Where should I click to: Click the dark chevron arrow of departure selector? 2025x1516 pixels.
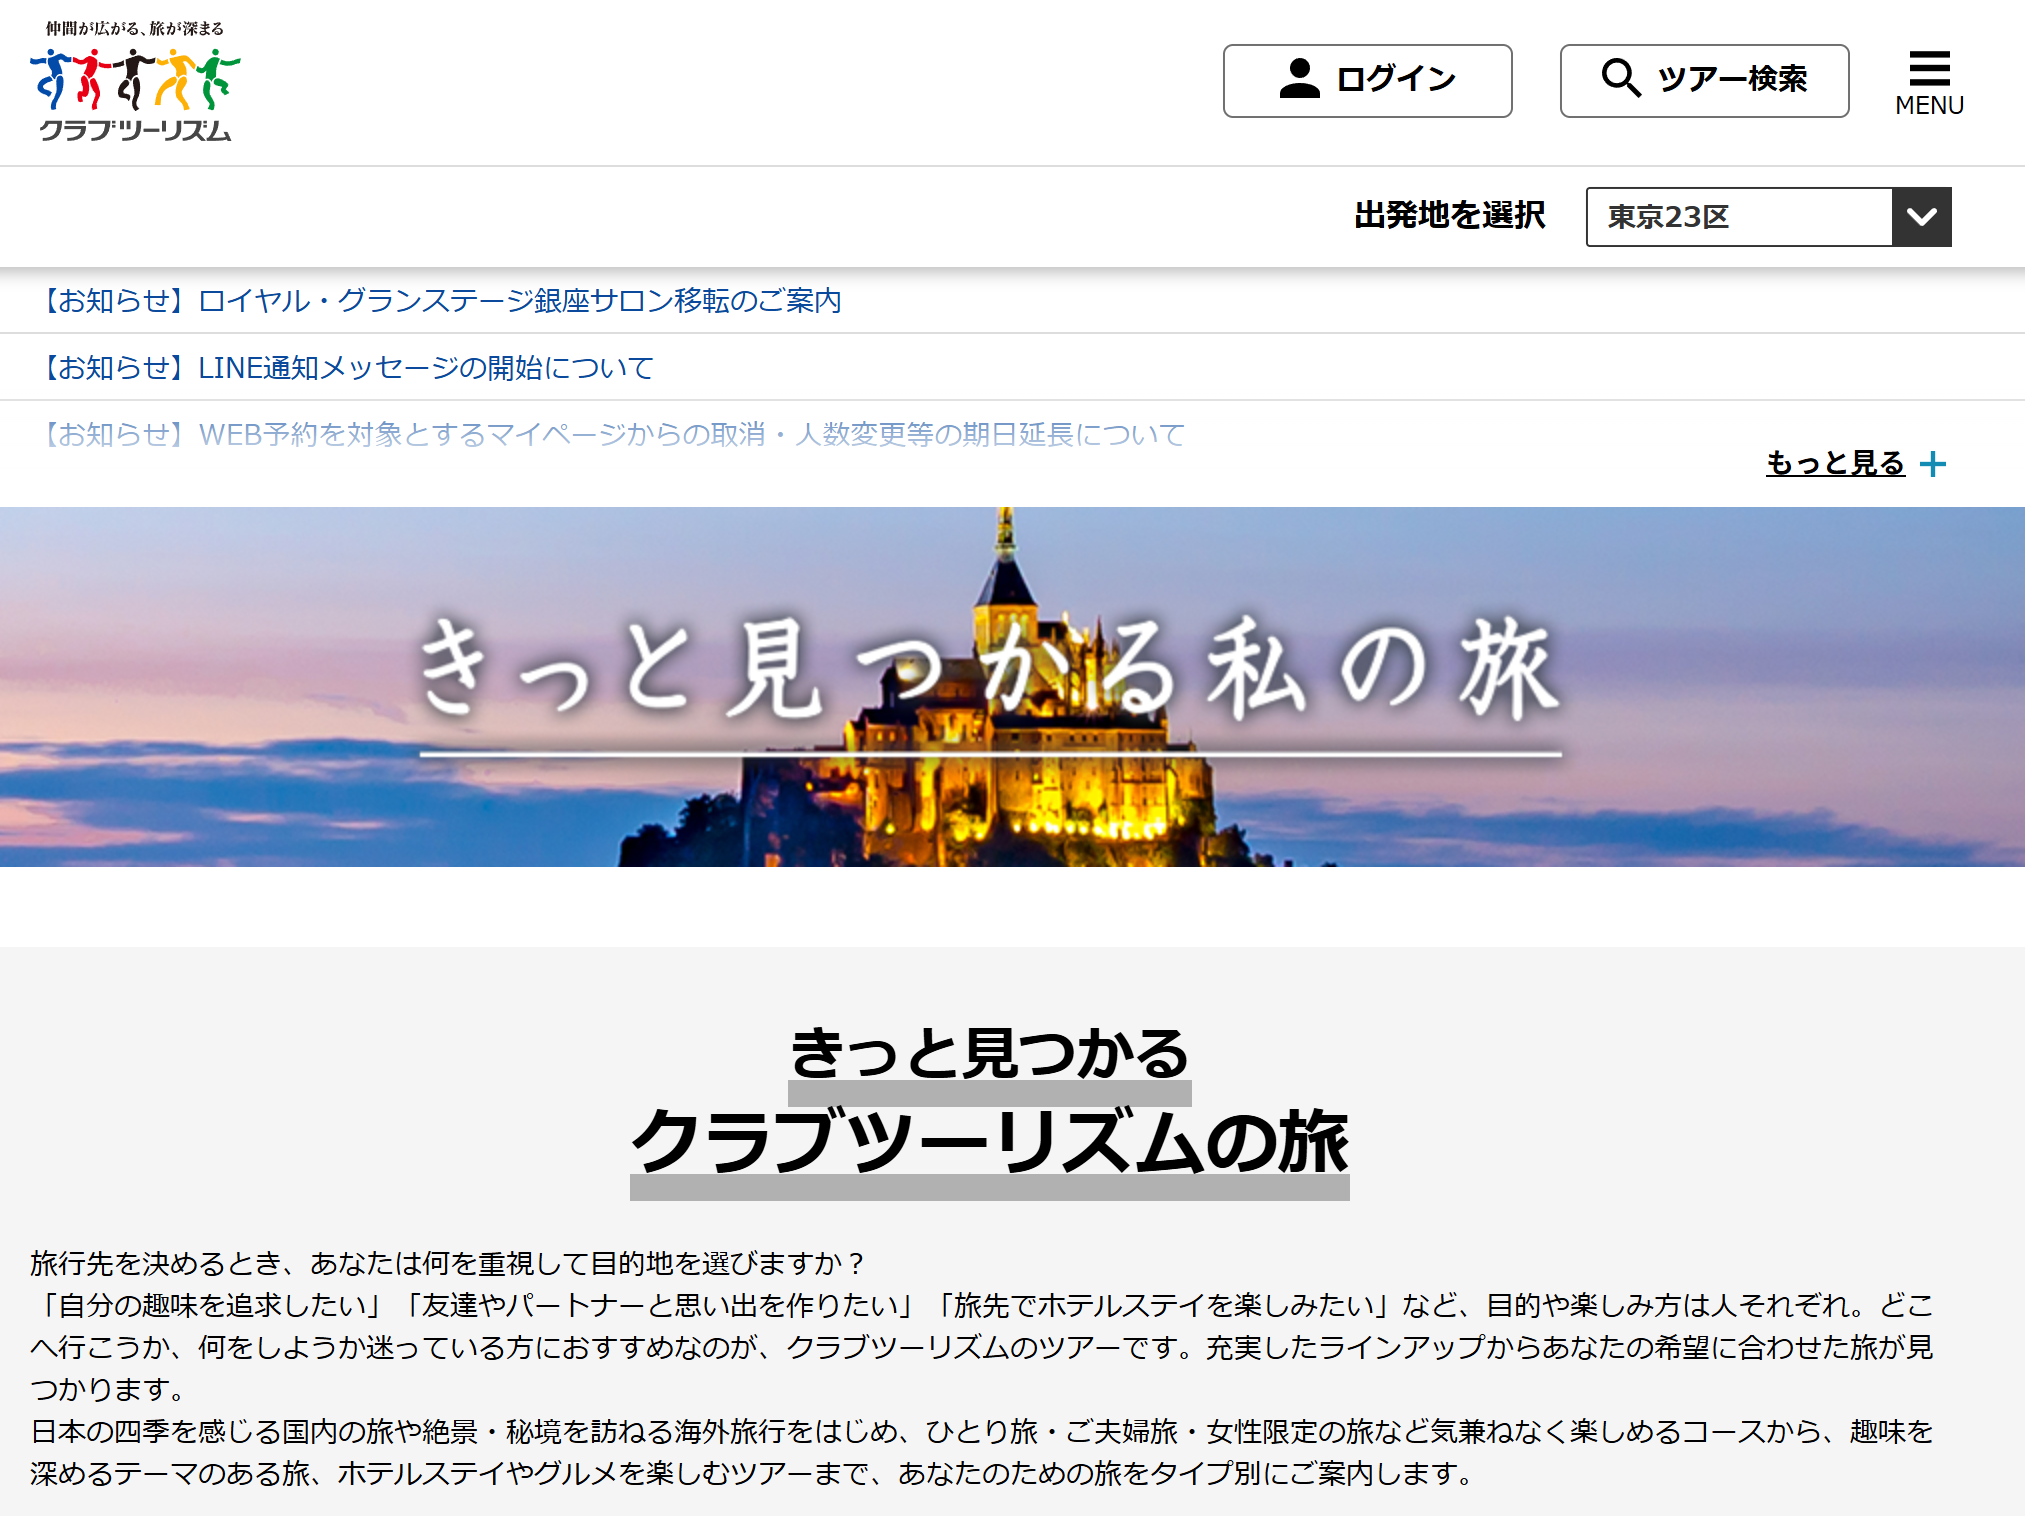(1921, 216)
